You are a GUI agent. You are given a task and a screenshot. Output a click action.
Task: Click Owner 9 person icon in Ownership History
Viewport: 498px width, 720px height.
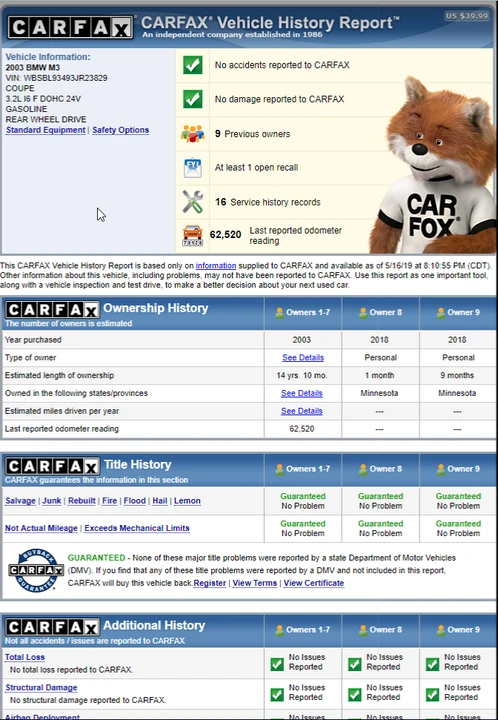[440, 313]
